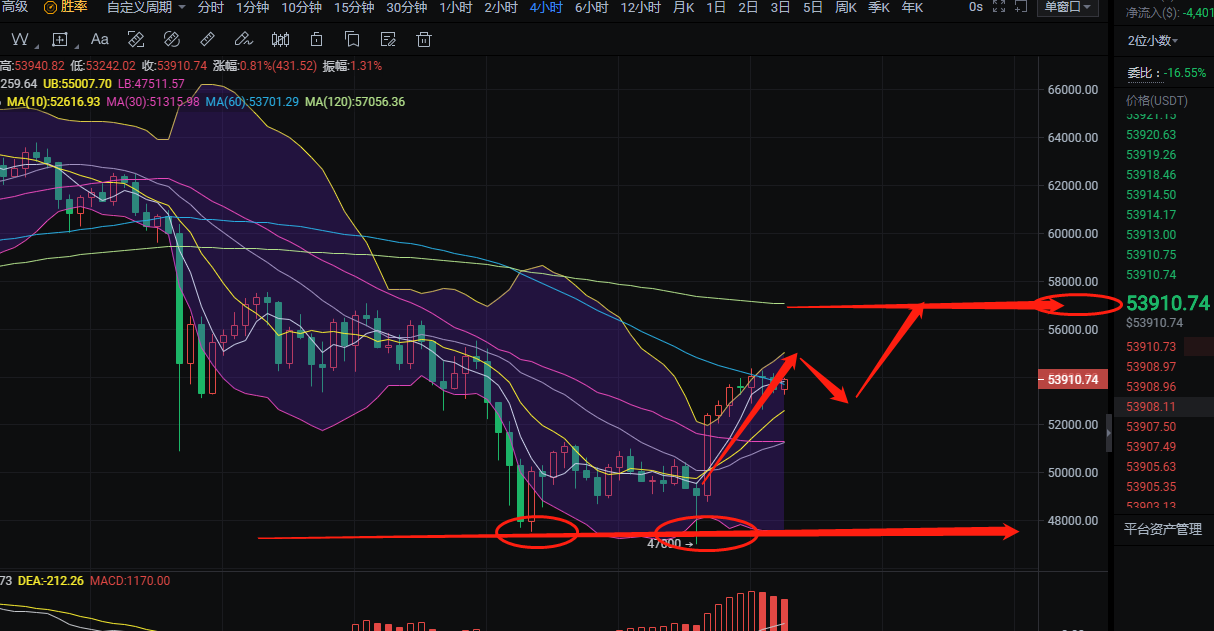
Task: Click the 53908.11 order book price row
Action: pos(1151,406)
